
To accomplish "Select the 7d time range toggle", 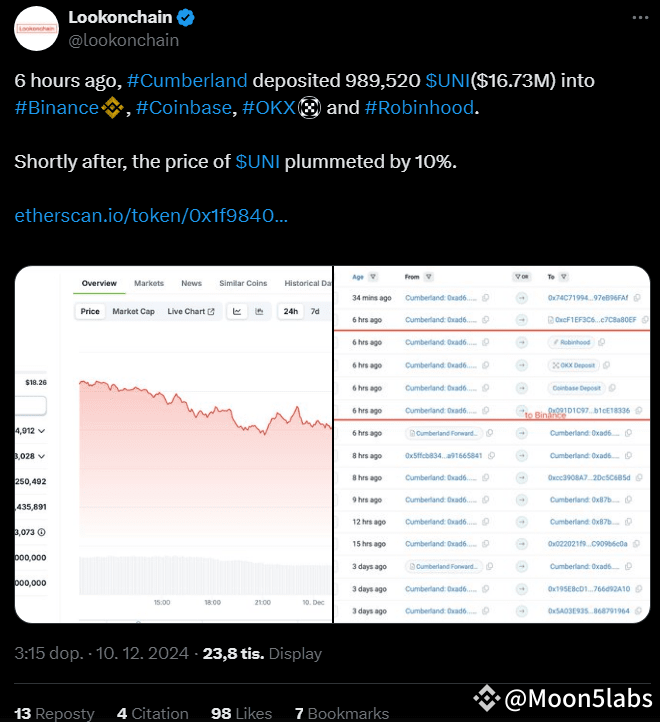I will click(315, 311).
